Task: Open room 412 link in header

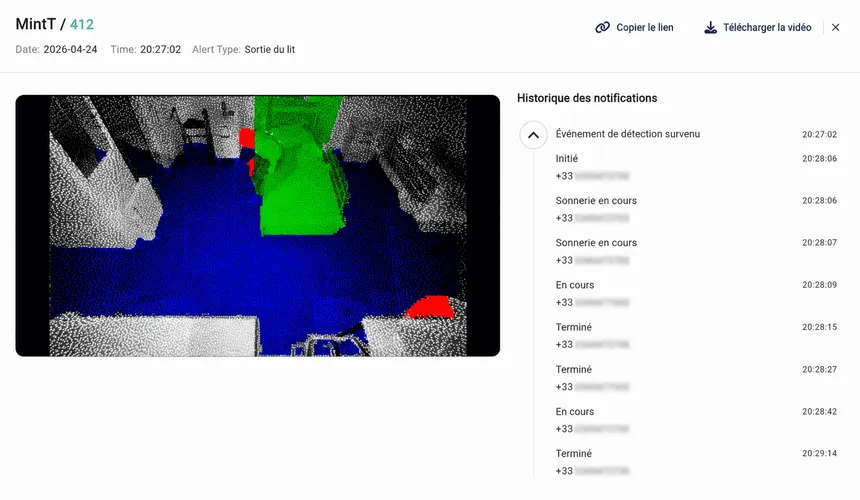Action: (82, 24)
